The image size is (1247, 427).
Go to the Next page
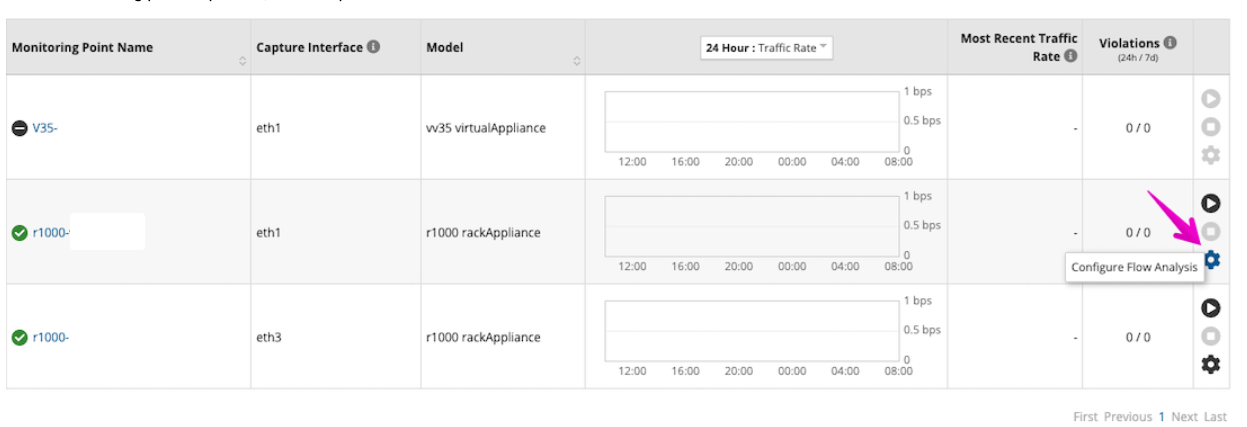1184,417
